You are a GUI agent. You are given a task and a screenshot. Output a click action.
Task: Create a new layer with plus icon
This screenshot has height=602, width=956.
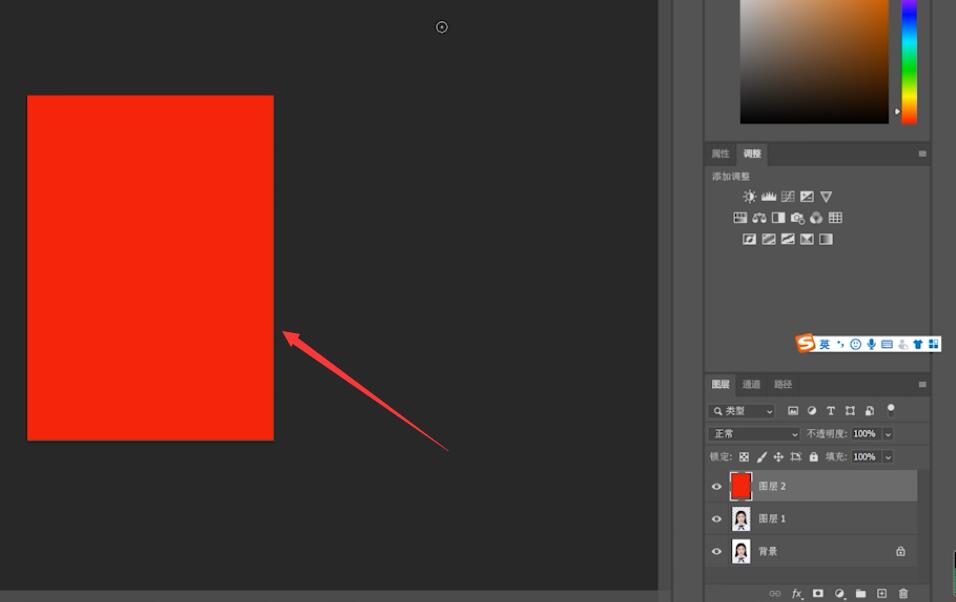click(x=882, y=593)
